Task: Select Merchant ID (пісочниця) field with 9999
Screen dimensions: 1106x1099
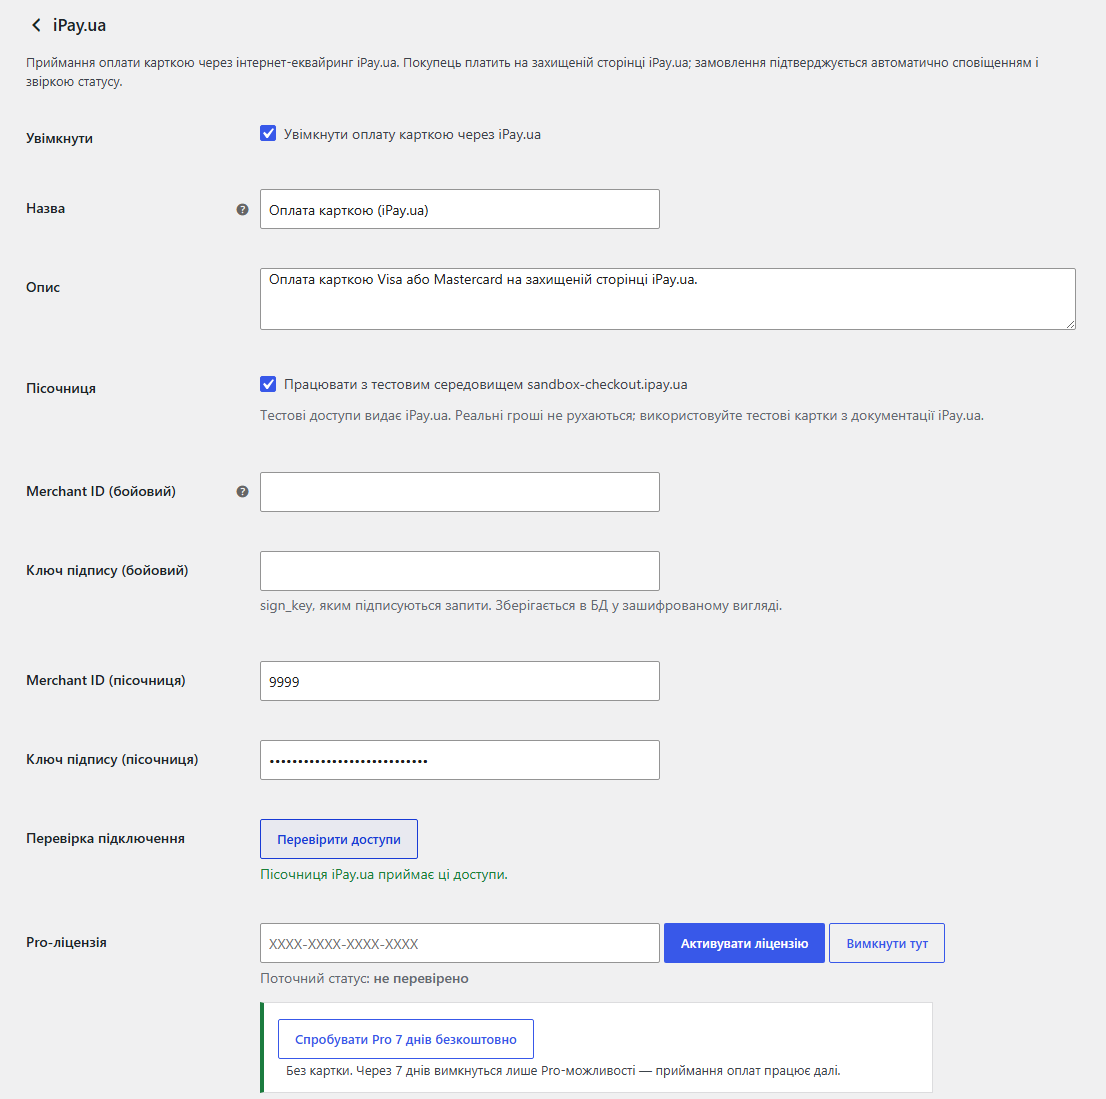Action: [x=460, y=681]
